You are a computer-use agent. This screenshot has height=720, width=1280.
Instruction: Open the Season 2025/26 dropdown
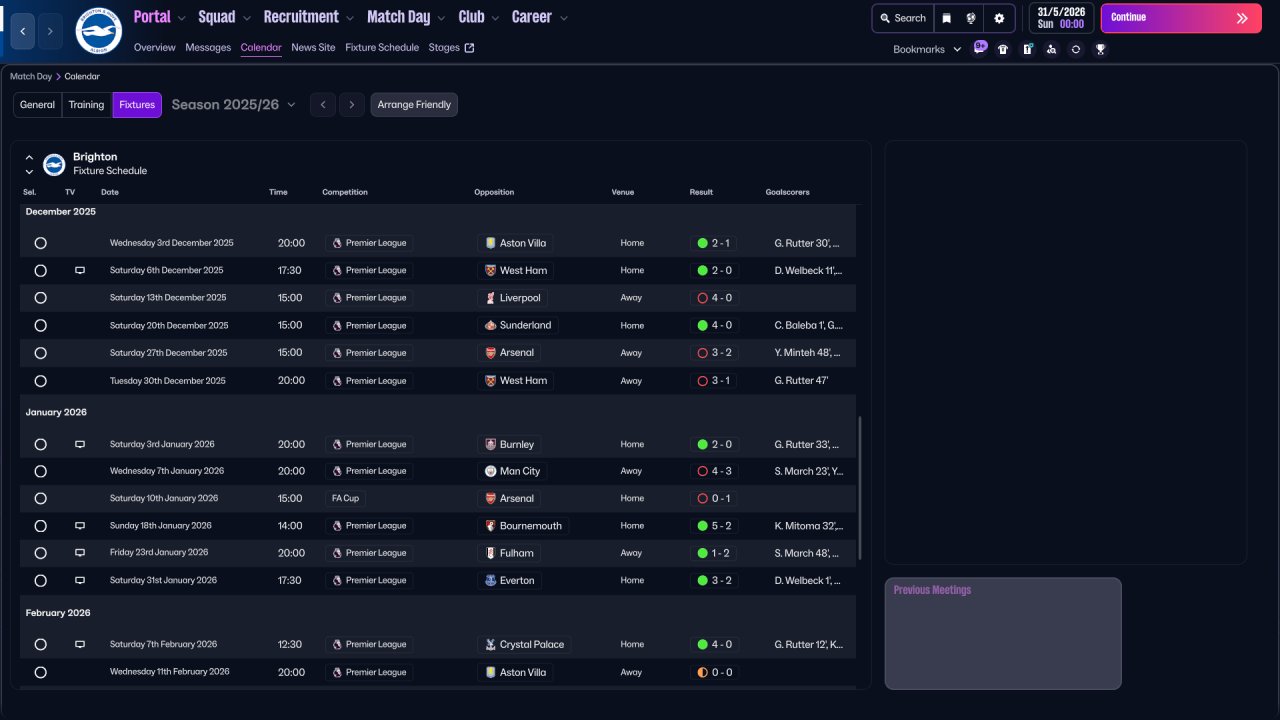click(234, 105)
